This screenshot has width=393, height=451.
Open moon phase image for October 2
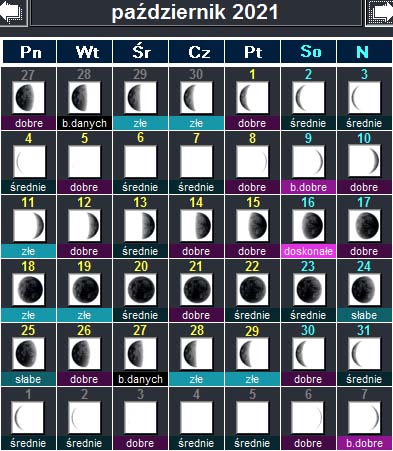308,98
